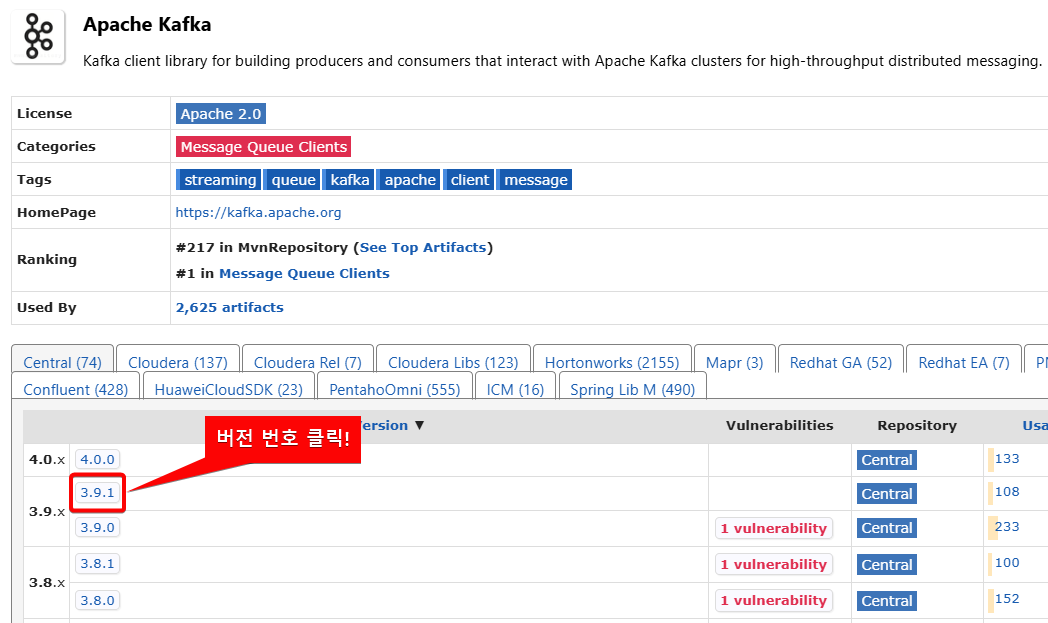Viewport: 1048px width, 623px height.
Task: Click the Repository column header
Action: point(917,426)
